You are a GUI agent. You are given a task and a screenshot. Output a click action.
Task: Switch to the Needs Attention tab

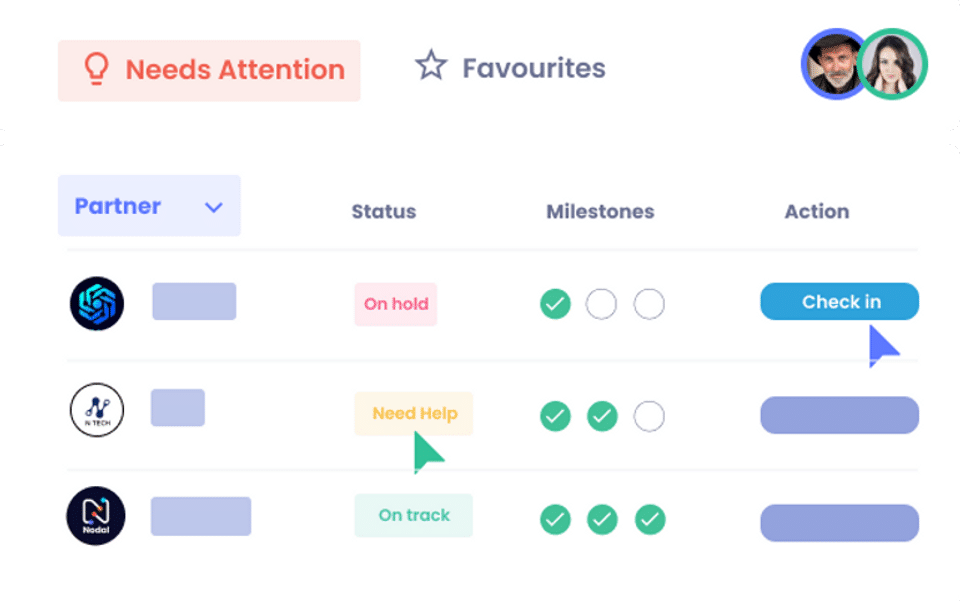click(209, 70)
